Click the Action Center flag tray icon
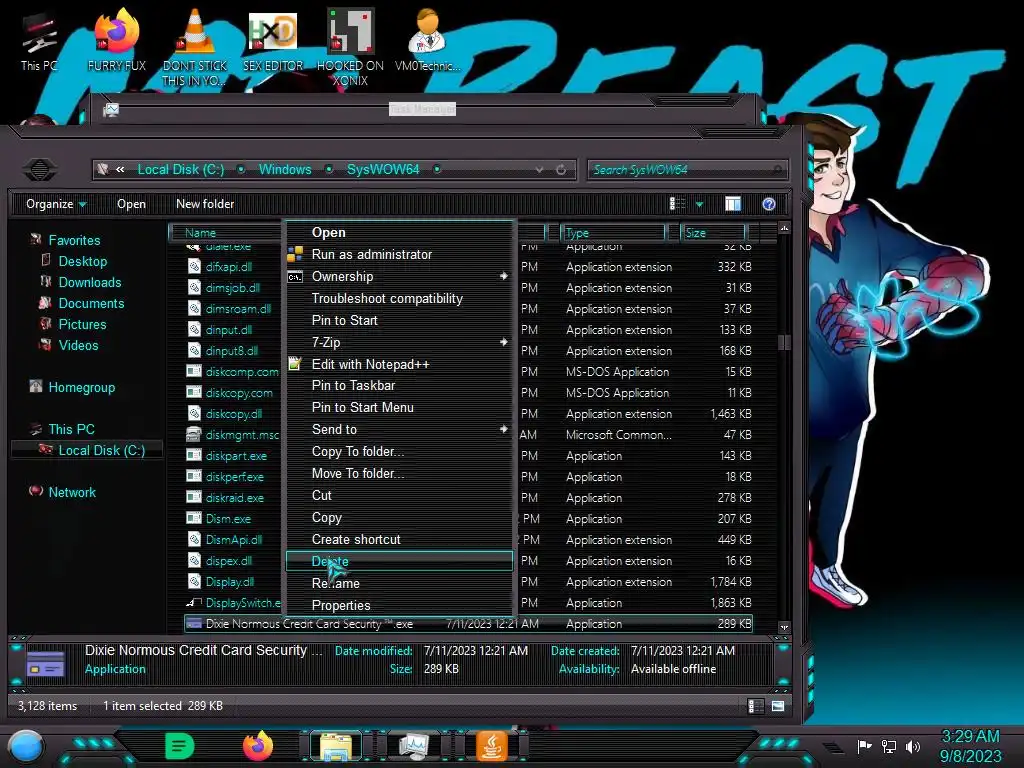The height and width of the screenshot is (768, 1024). tap(864, 746)
